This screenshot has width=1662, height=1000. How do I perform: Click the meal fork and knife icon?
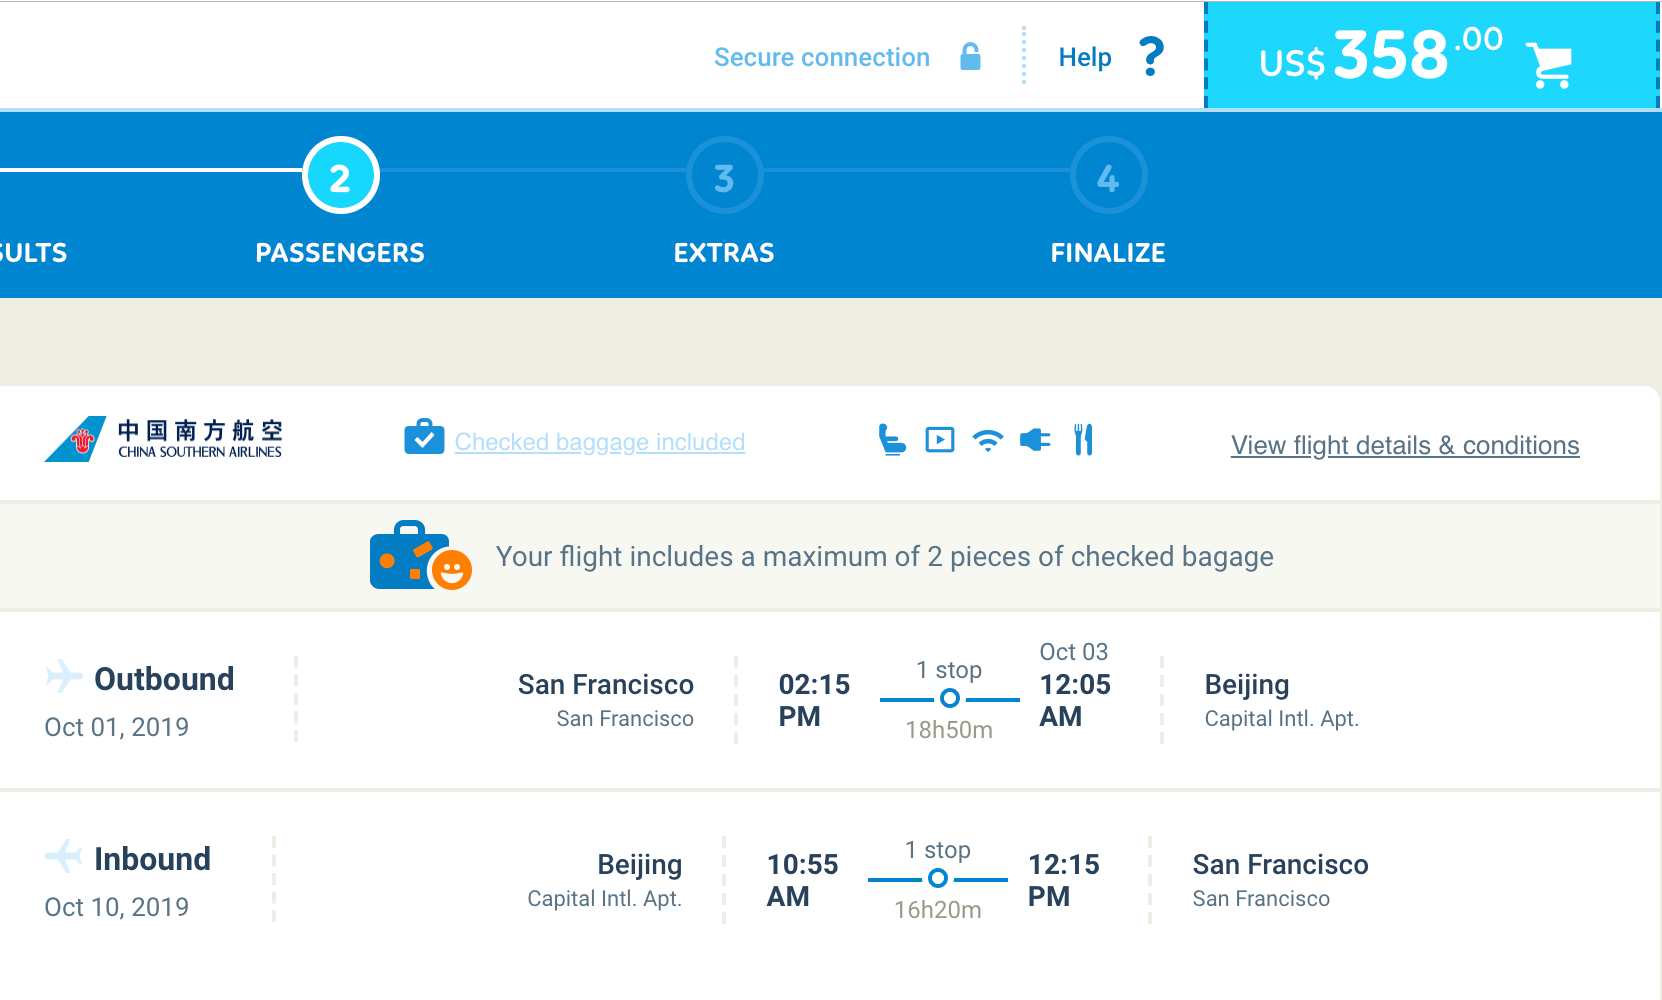[x=1083, y=440]
